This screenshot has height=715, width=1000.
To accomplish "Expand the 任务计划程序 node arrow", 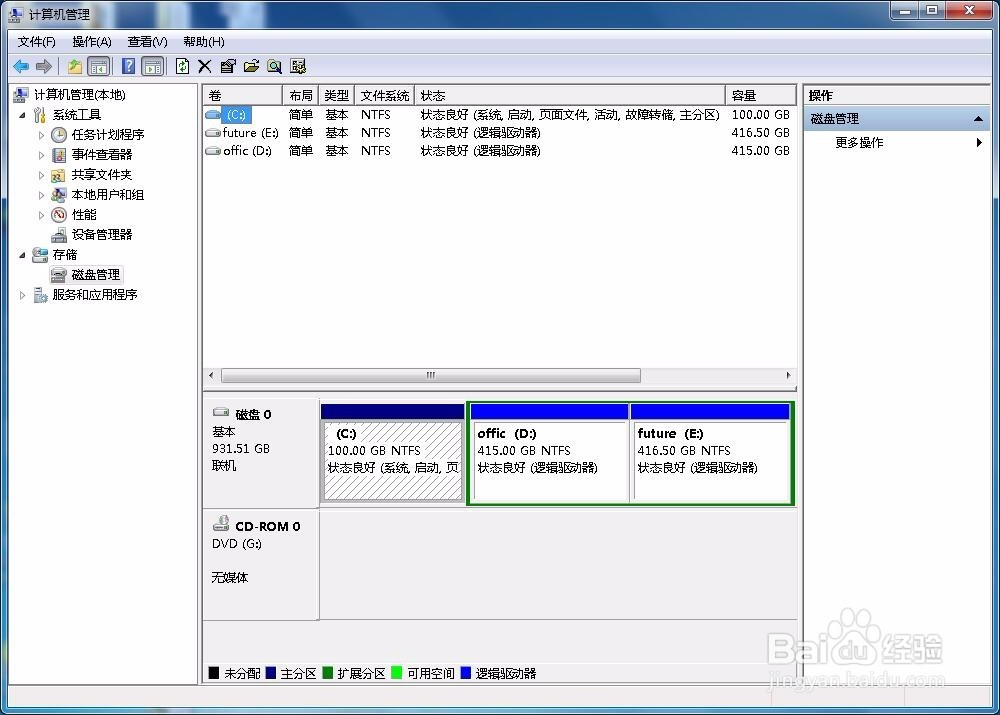I will [41, 135].
